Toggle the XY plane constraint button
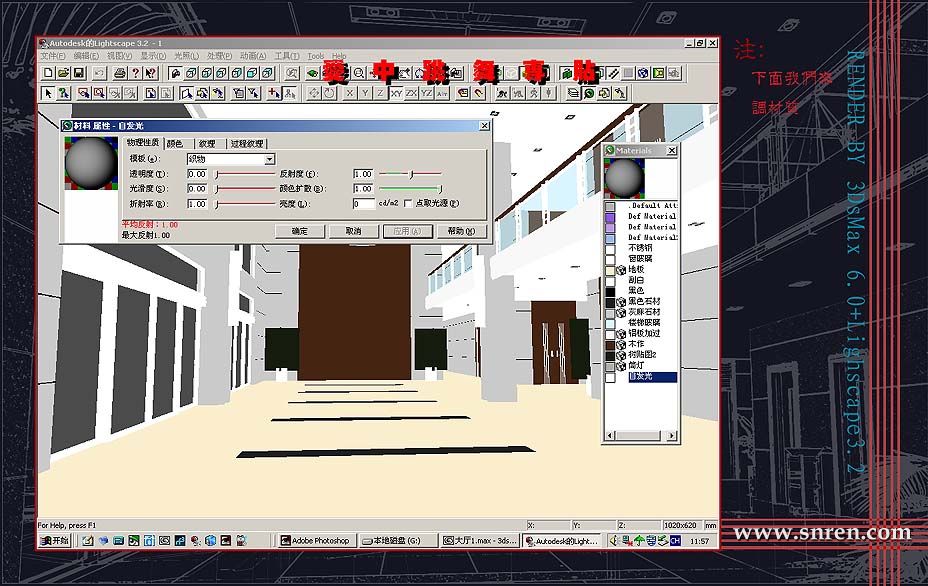 coord(396,93)
